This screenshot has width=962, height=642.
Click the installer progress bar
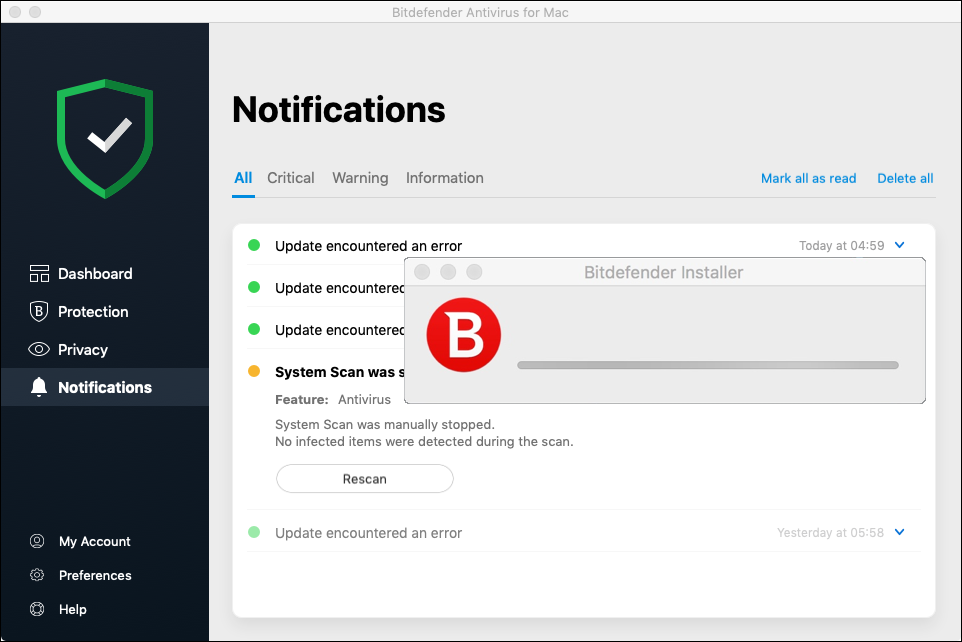tap(708, 365)
